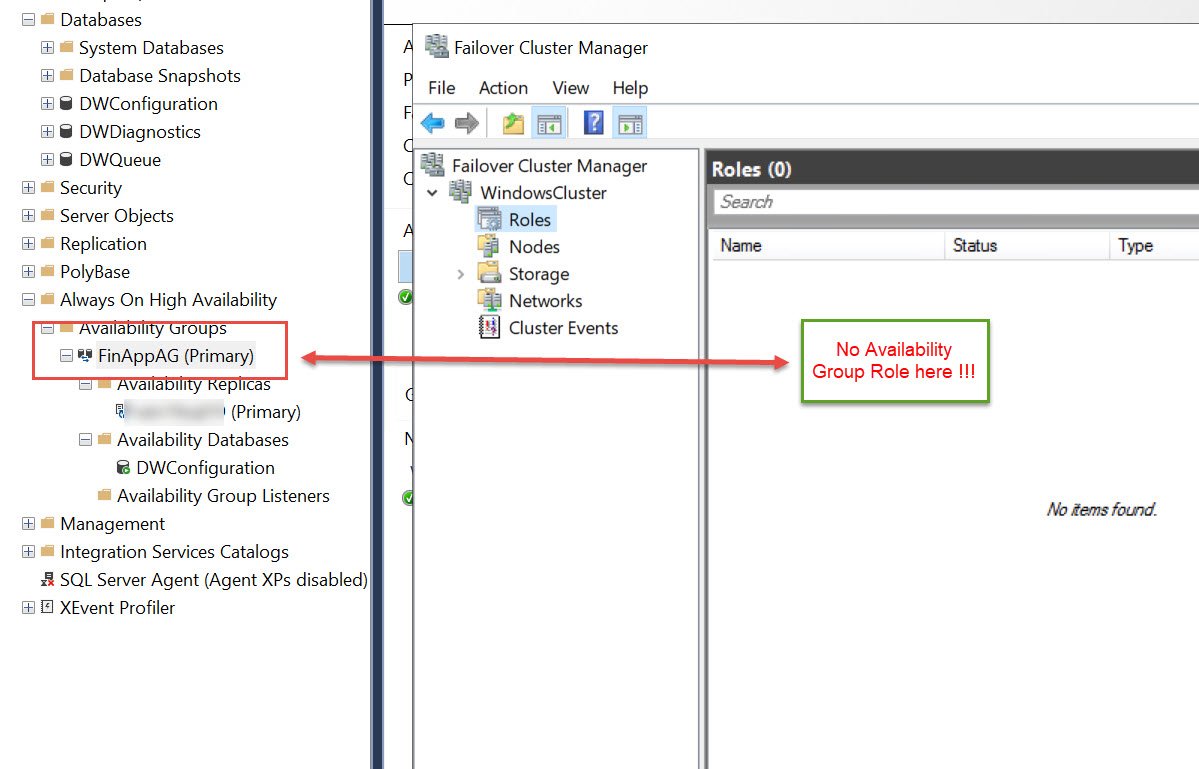Select Networks in the cluster tree
Screen dimensions: 1199x769
pos(545,301)
